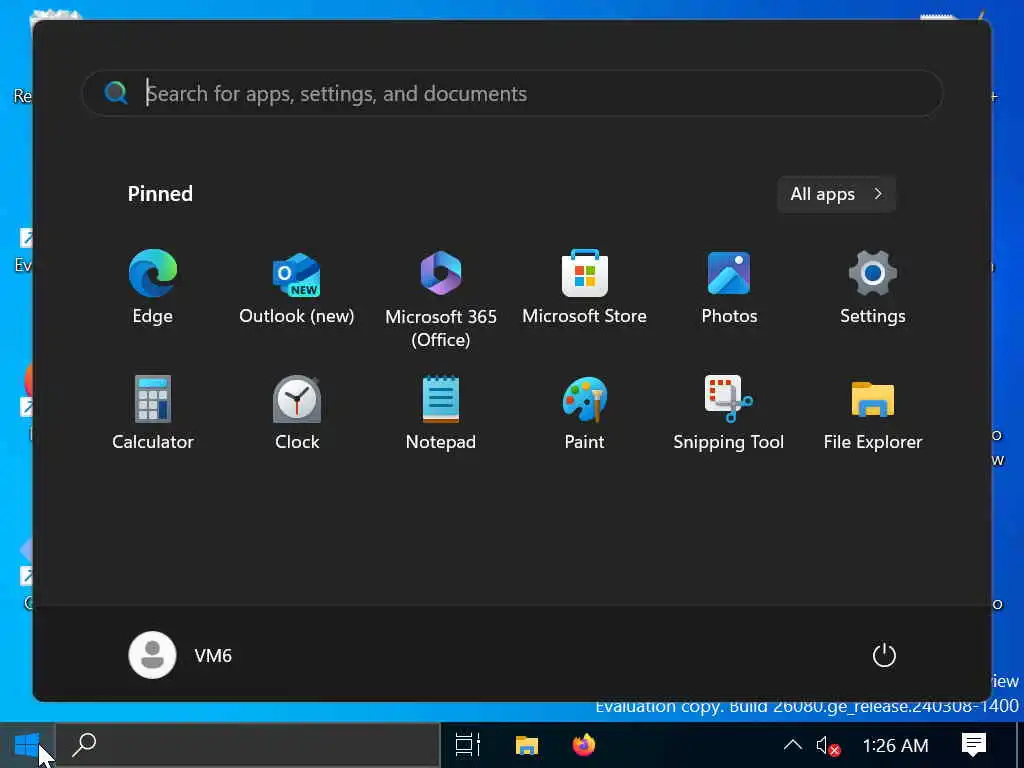
Task: Open Microsoft Store pinned app
Action: 584,286
